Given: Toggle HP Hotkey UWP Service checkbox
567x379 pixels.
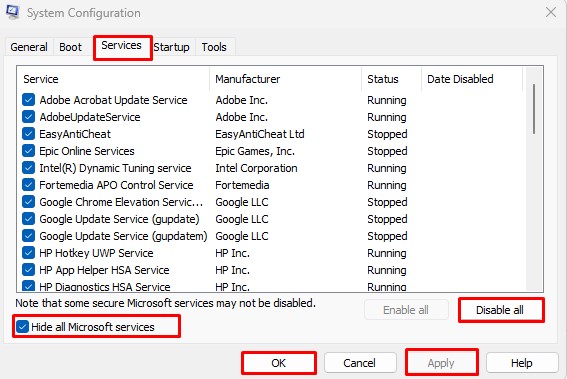Looking at the screenshot, I should pyautogui.click(x=28, y=253).
